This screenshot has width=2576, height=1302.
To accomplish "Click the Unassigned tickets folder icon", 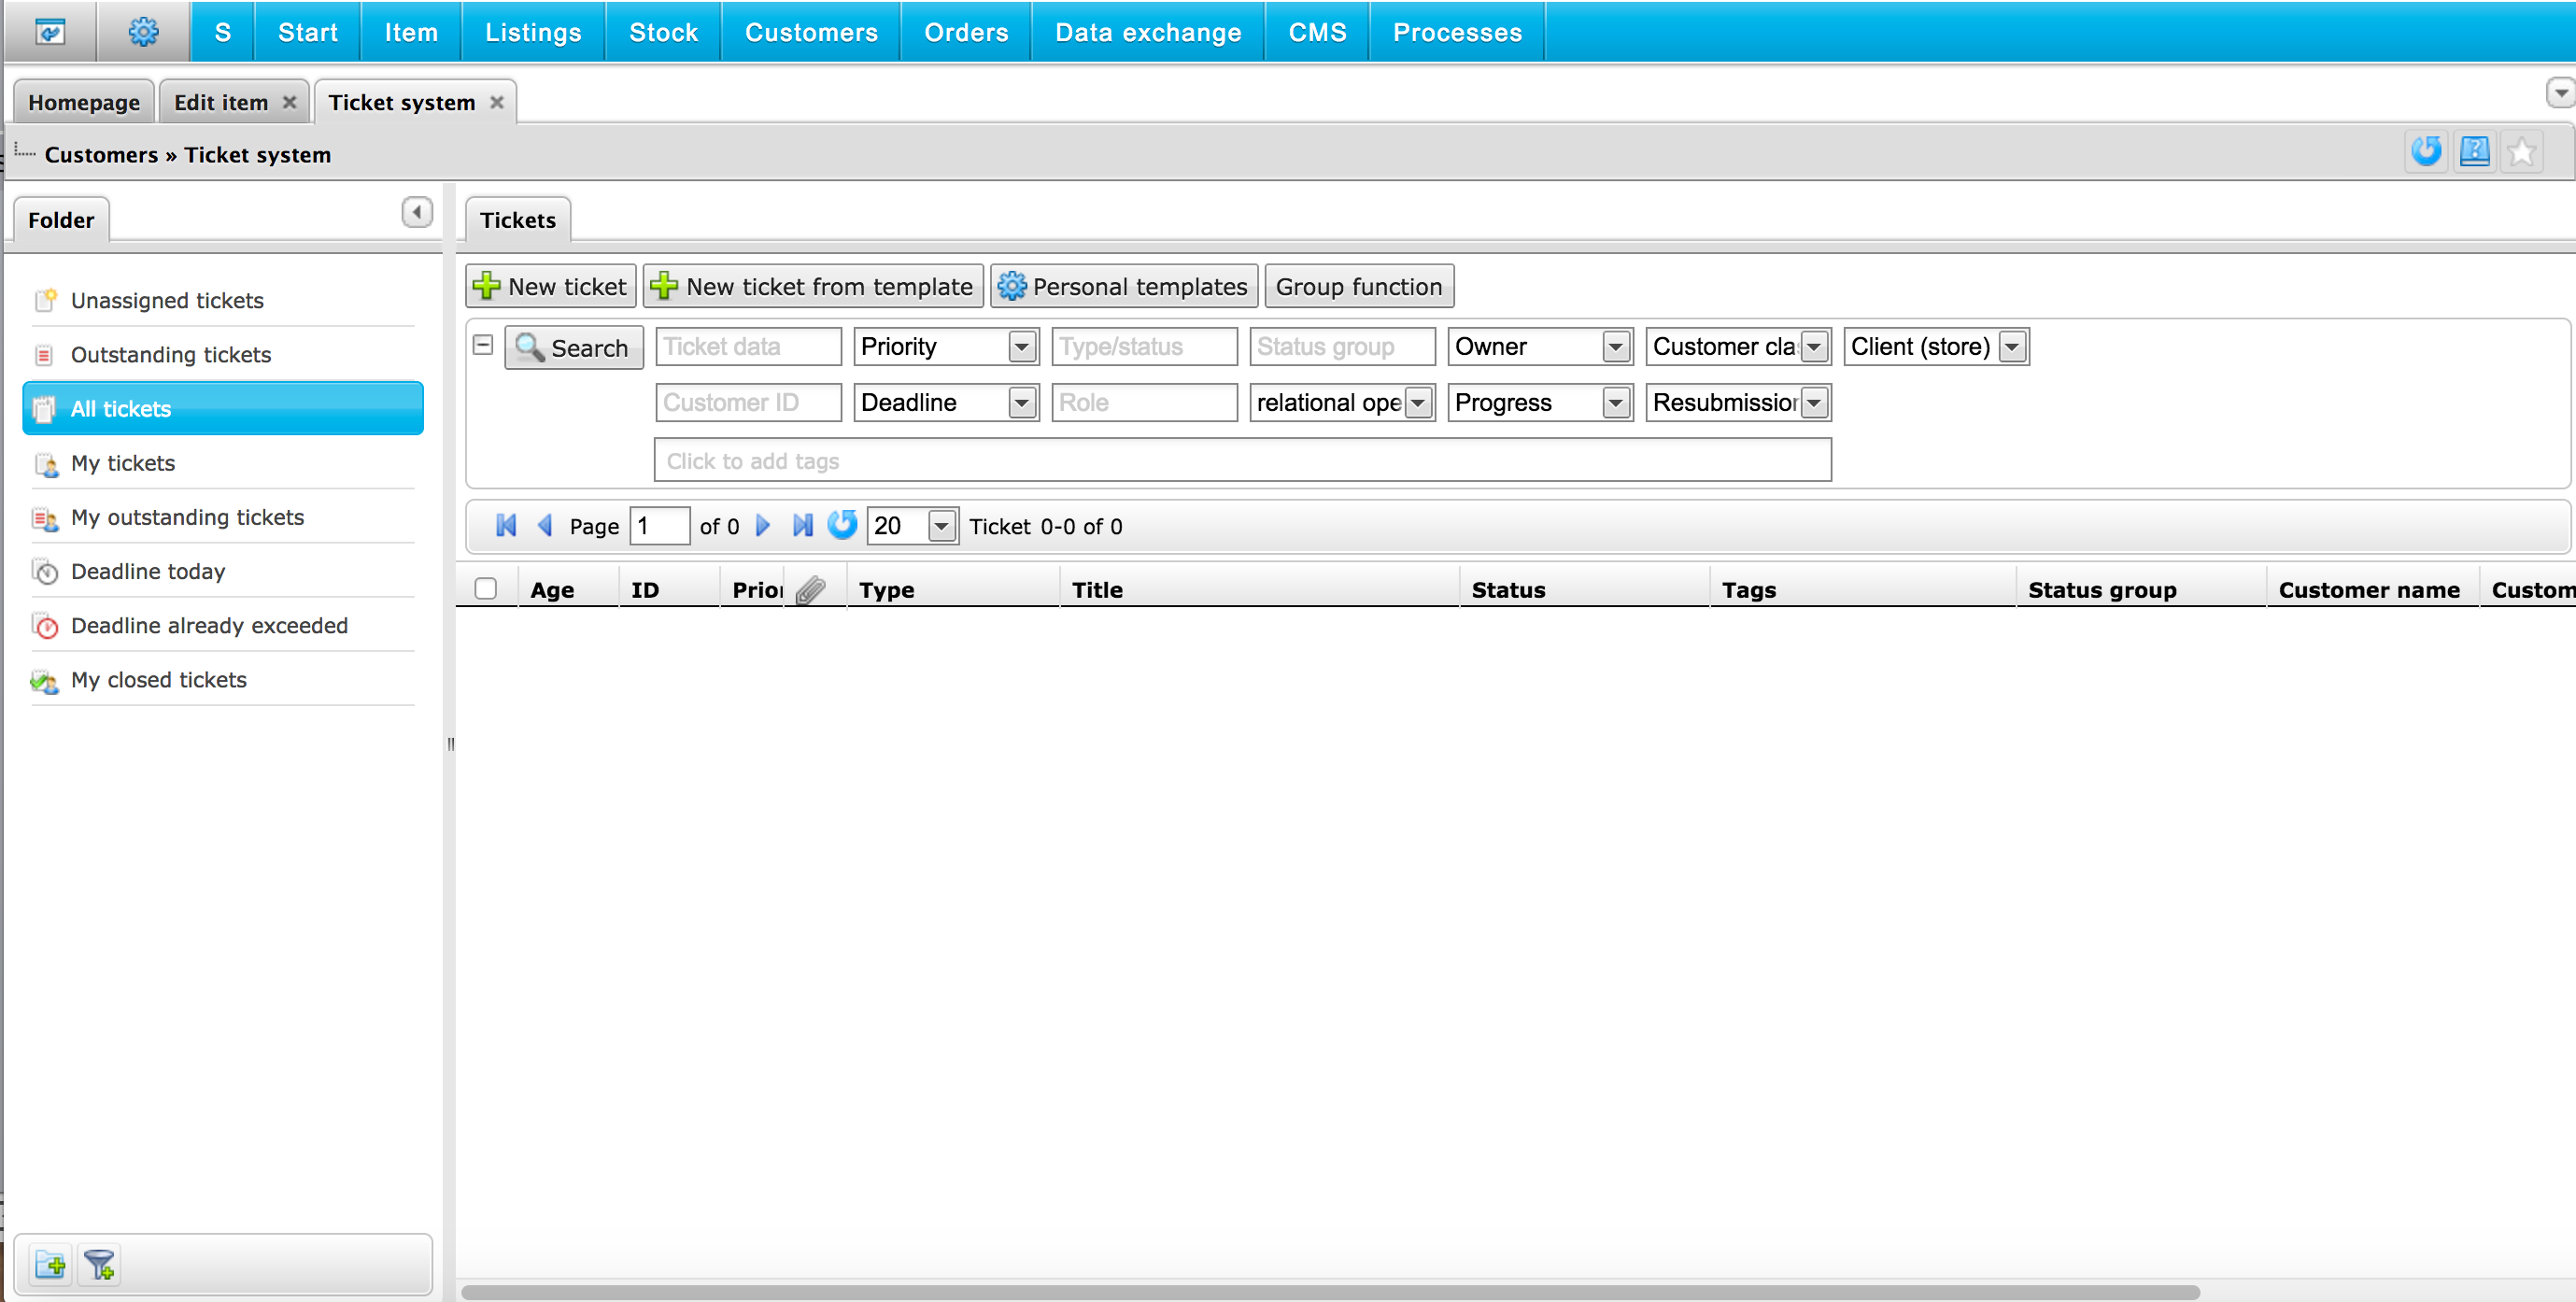I will [45, 301].
